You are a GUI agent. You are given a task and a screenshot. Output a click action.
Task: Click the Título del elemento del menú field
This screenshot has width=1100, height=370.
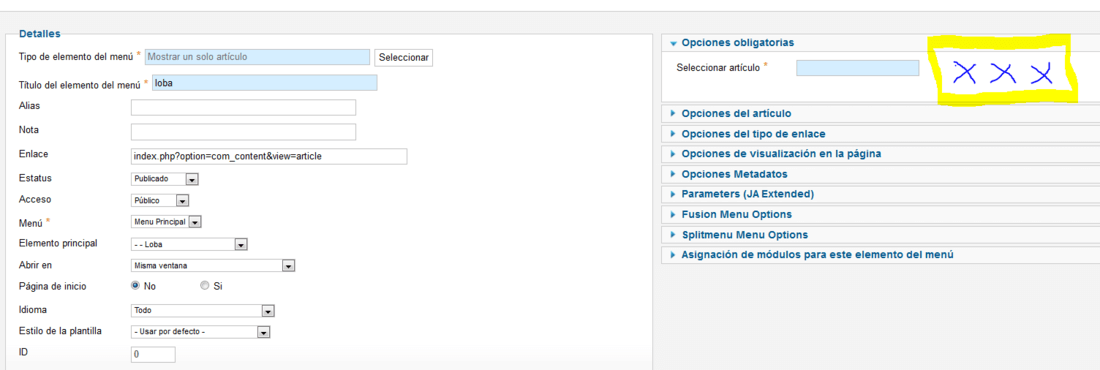click(264, 83)
